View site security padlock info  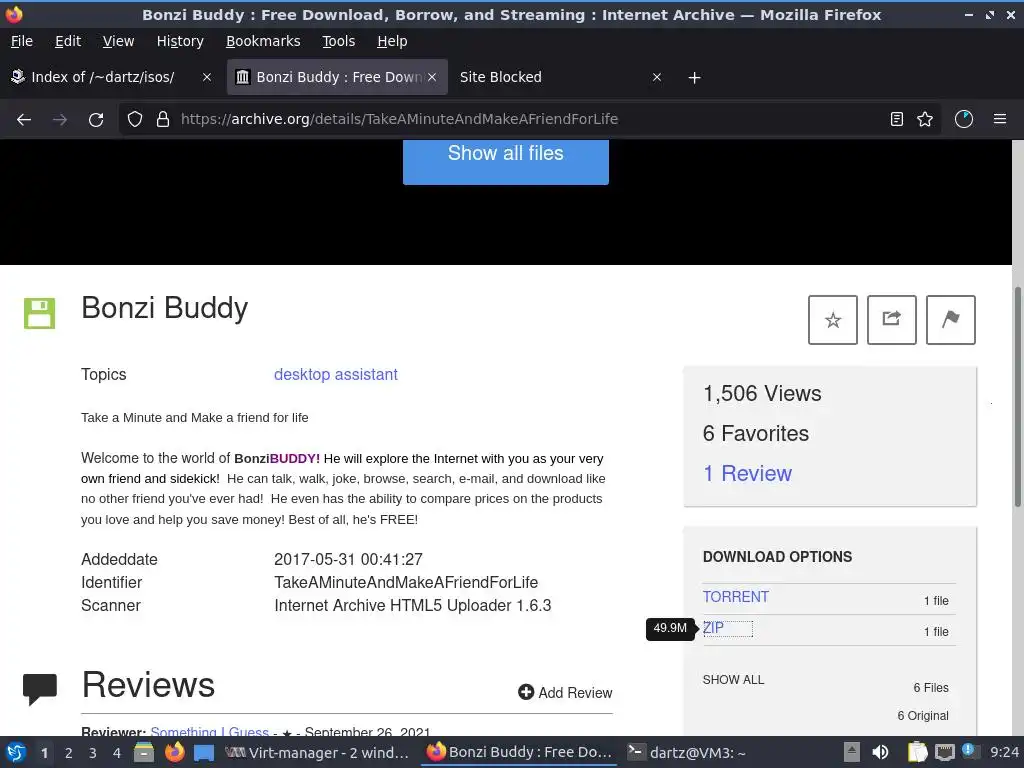pyautogui.click(x=163, y=119)
